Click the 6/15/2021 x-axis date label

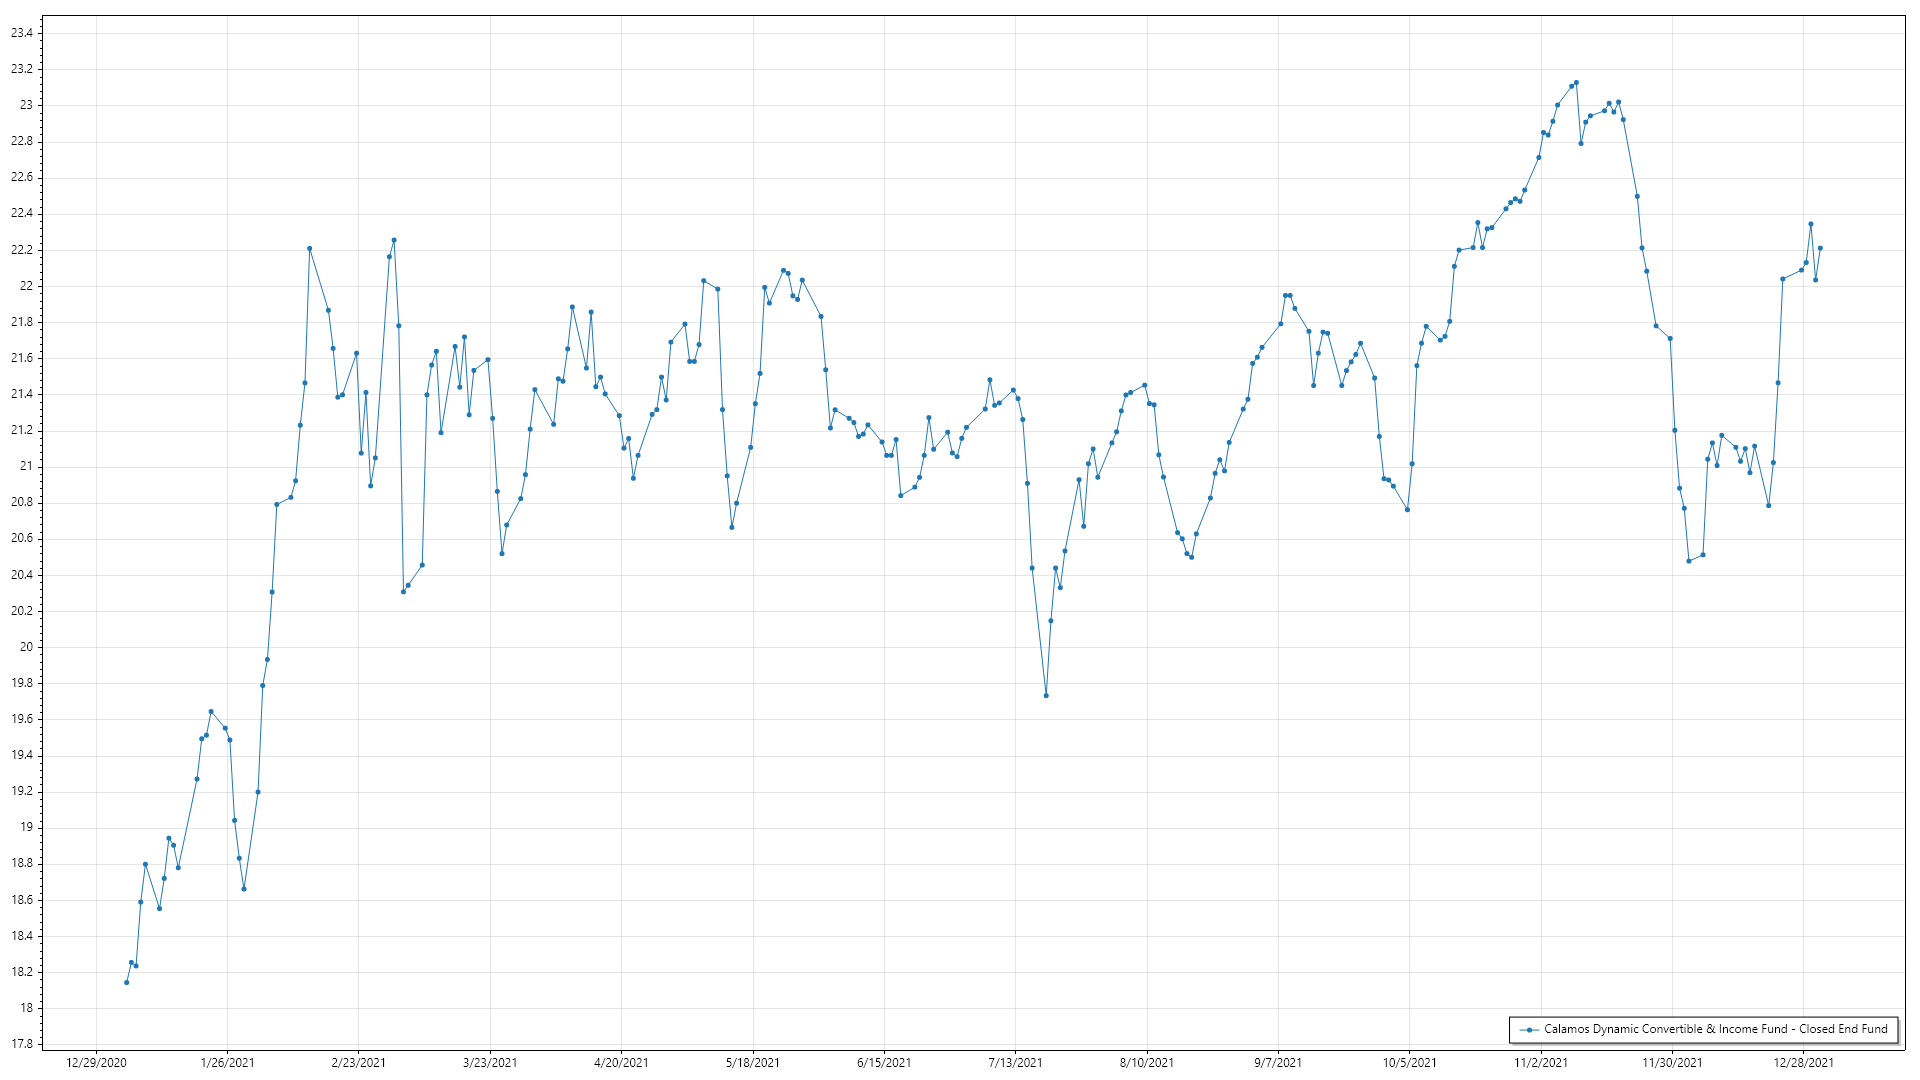click(884, 1062)
